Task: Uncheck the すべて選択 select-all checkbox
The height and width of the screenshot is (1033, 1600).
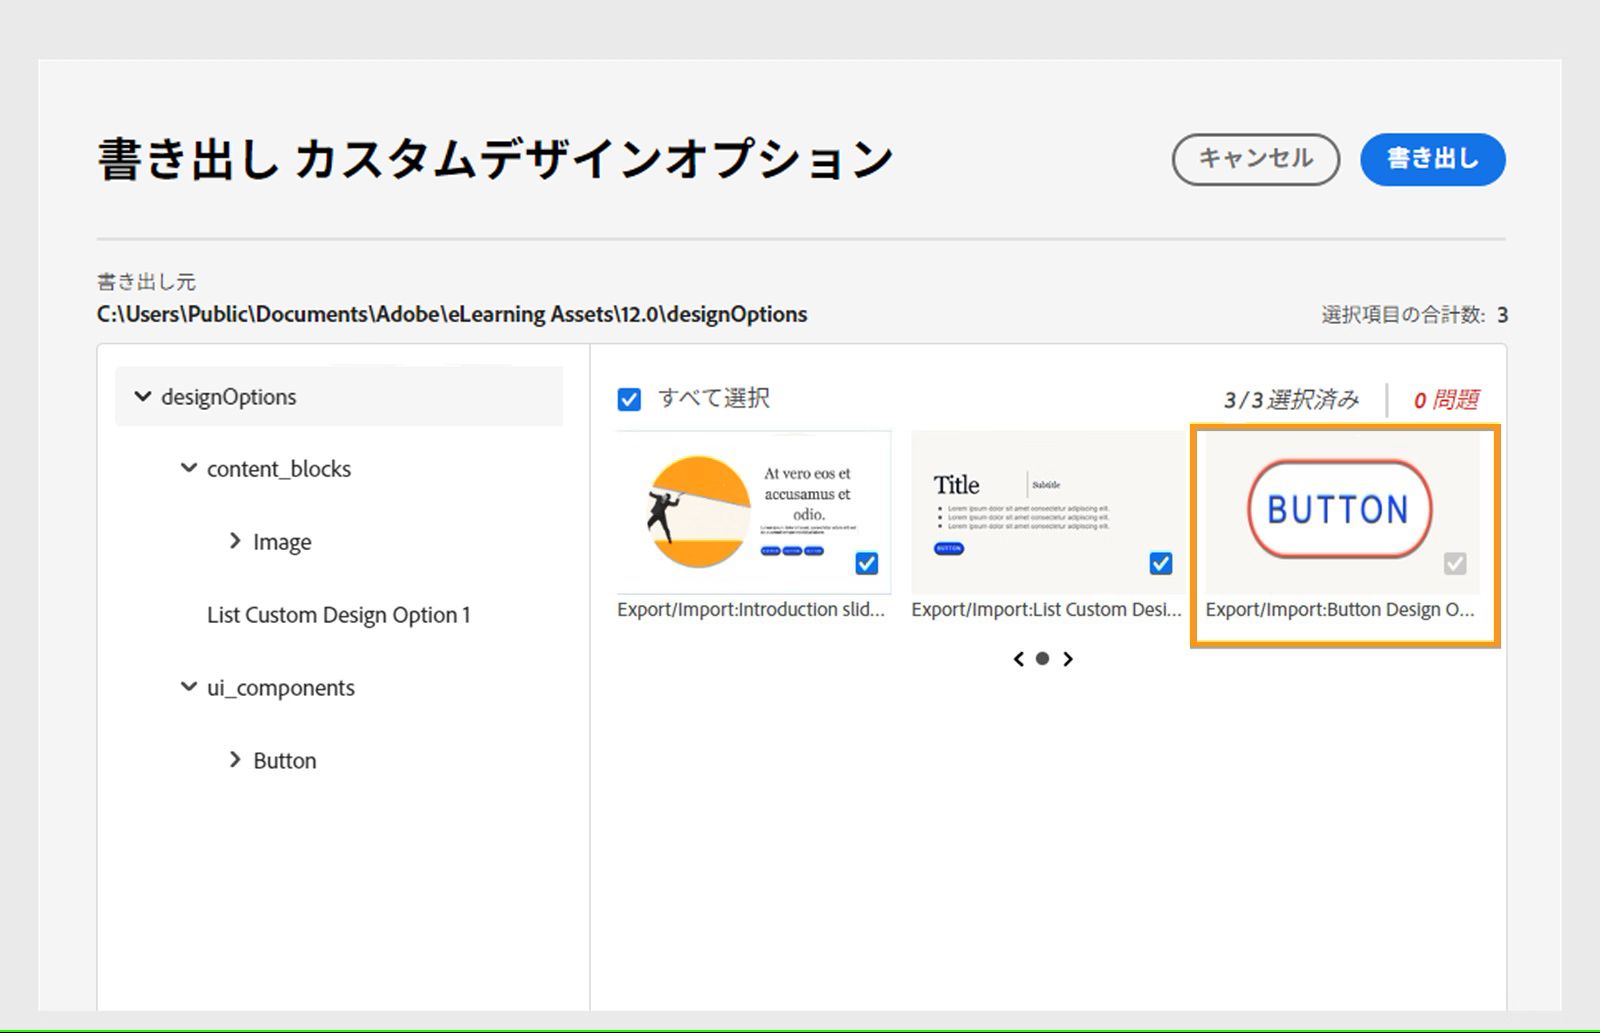Action: click(629, 399)
